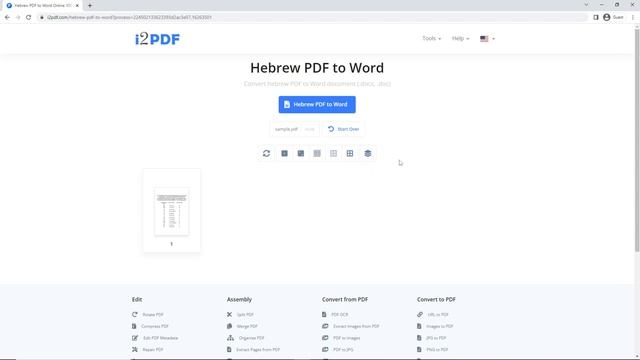This screenshot has height=360, width=640.
Task: Open the language flag dropdown
Action: click(x=487, y=39)
